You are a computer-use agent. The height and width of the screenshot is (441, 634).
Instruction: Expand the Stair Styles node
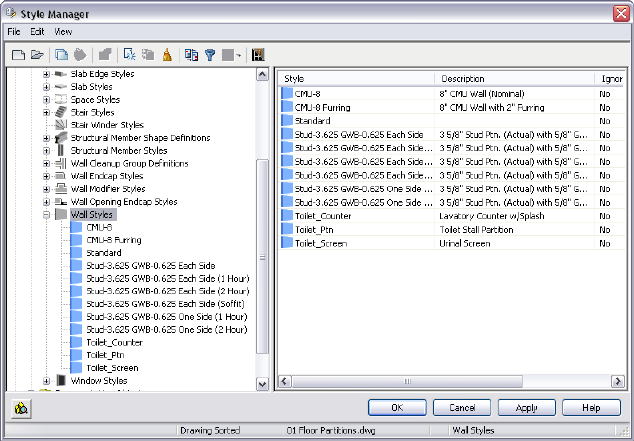[x=46, y=112]
